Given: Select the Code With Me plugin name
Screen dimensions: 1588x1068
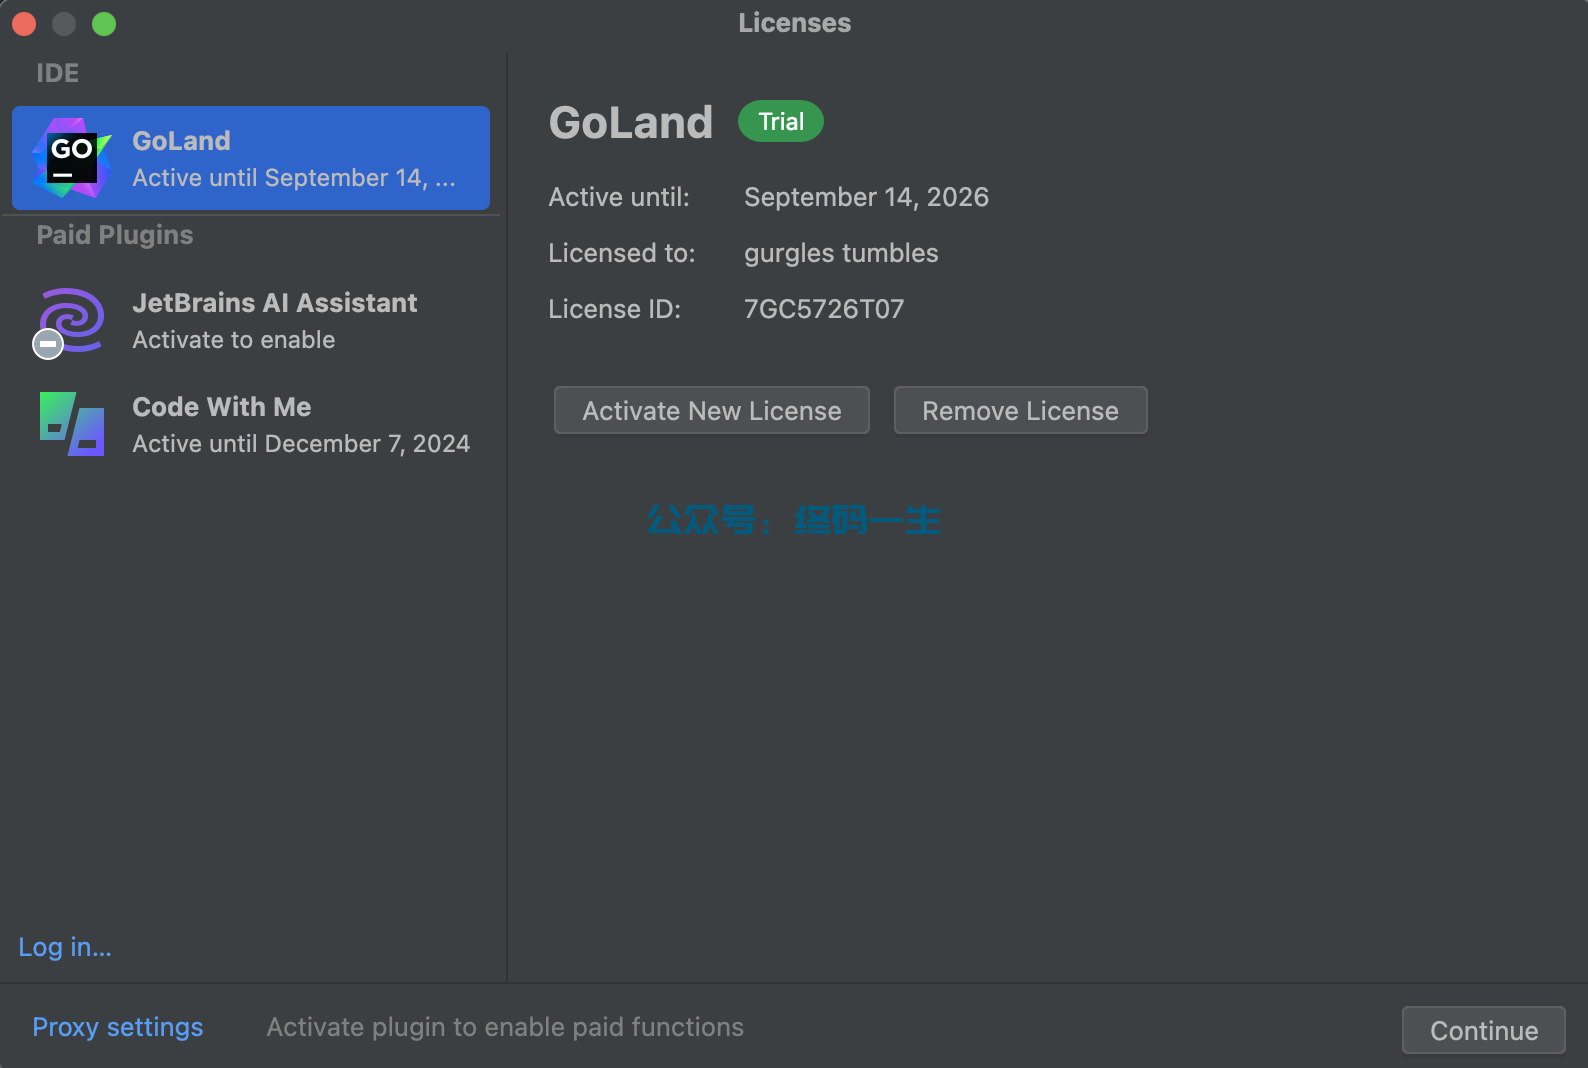Looking at the screenshot, I should (222, 407).
